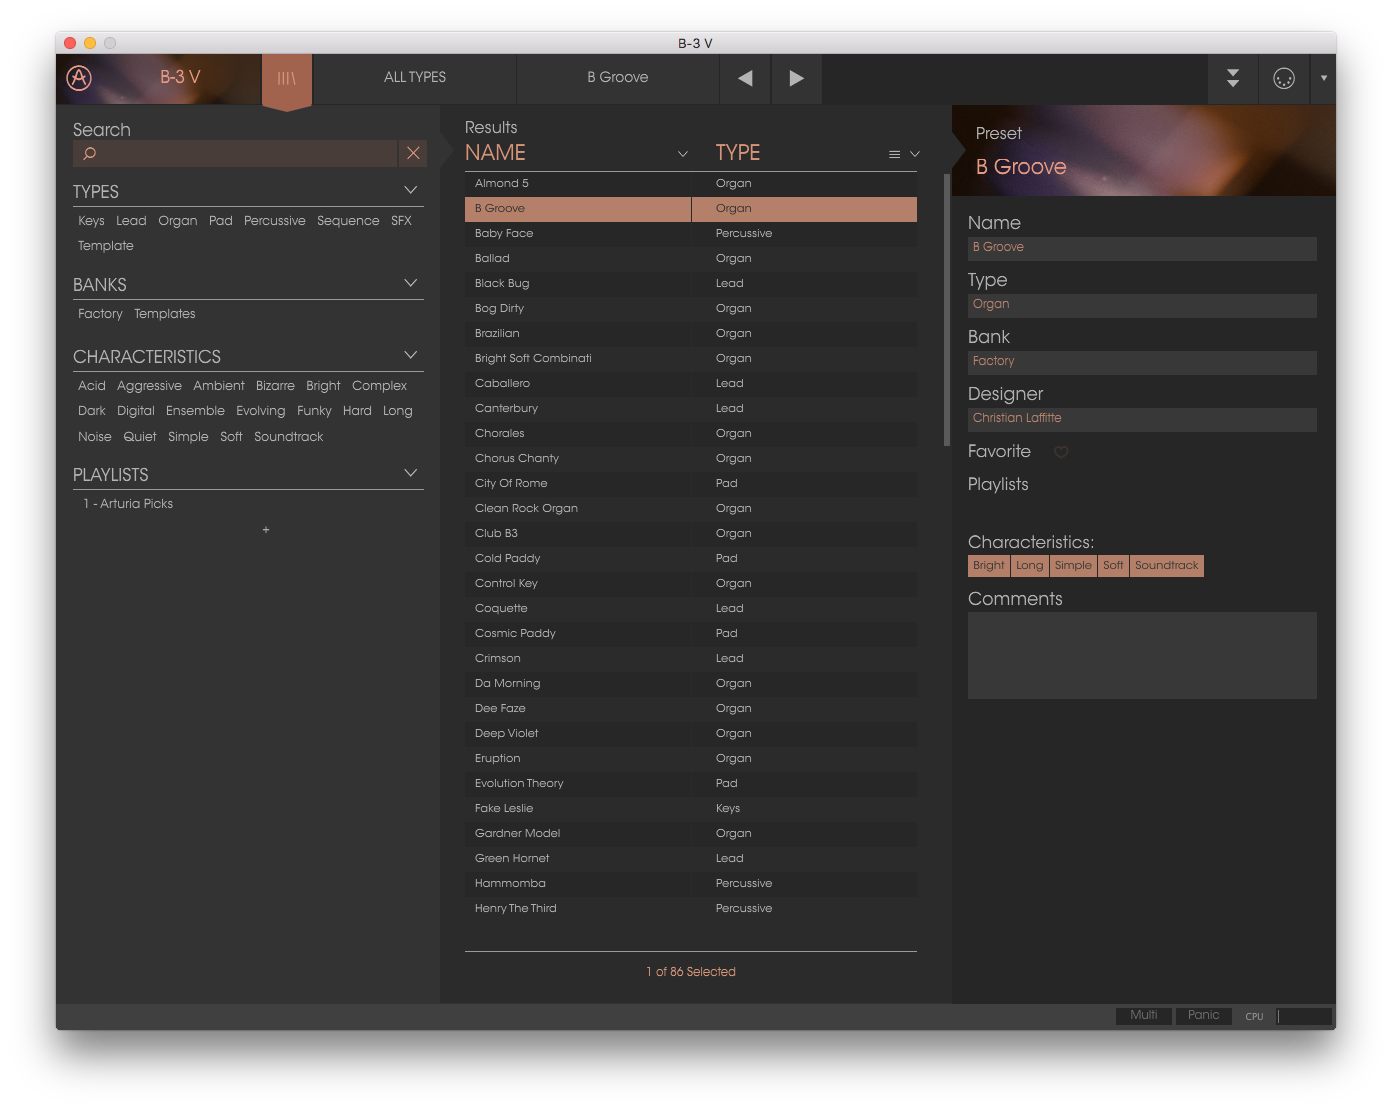Edit the preset Name field
The width and height of the screenshot is (1392, 1110).
coord(1142,248)
